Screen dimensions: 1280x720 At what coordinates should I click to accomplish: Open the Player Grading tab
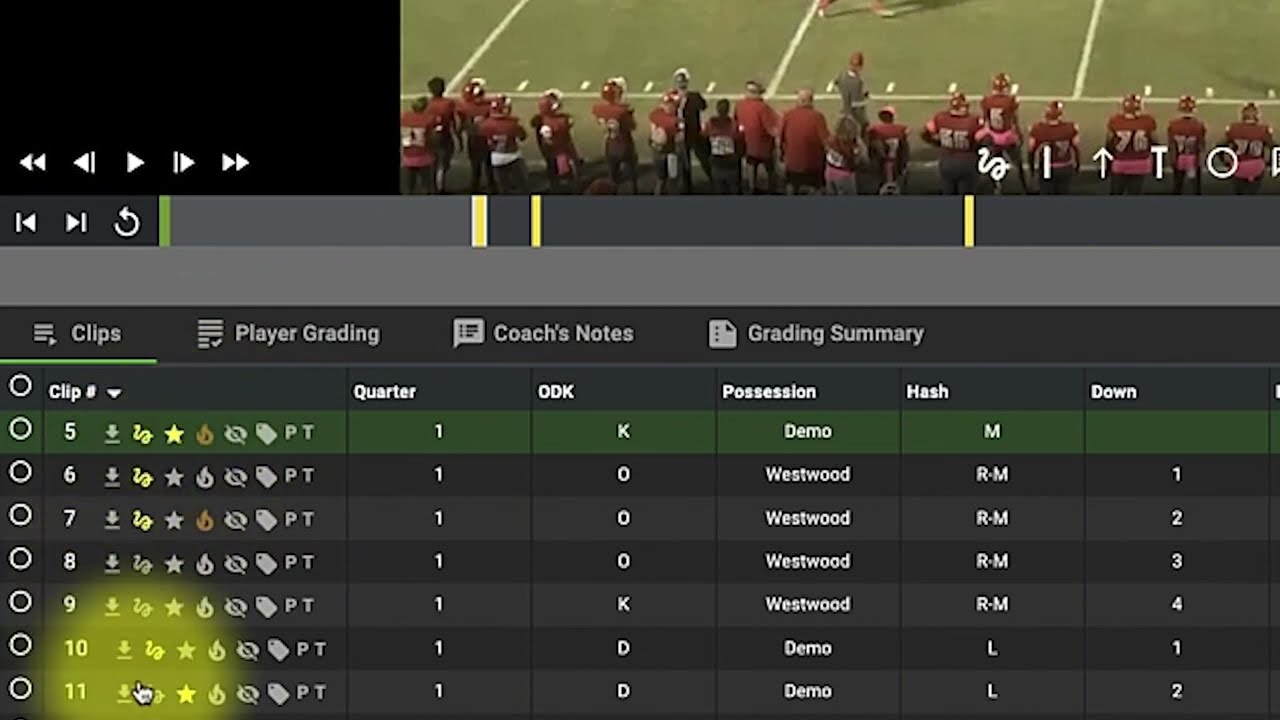pos(289,334)
